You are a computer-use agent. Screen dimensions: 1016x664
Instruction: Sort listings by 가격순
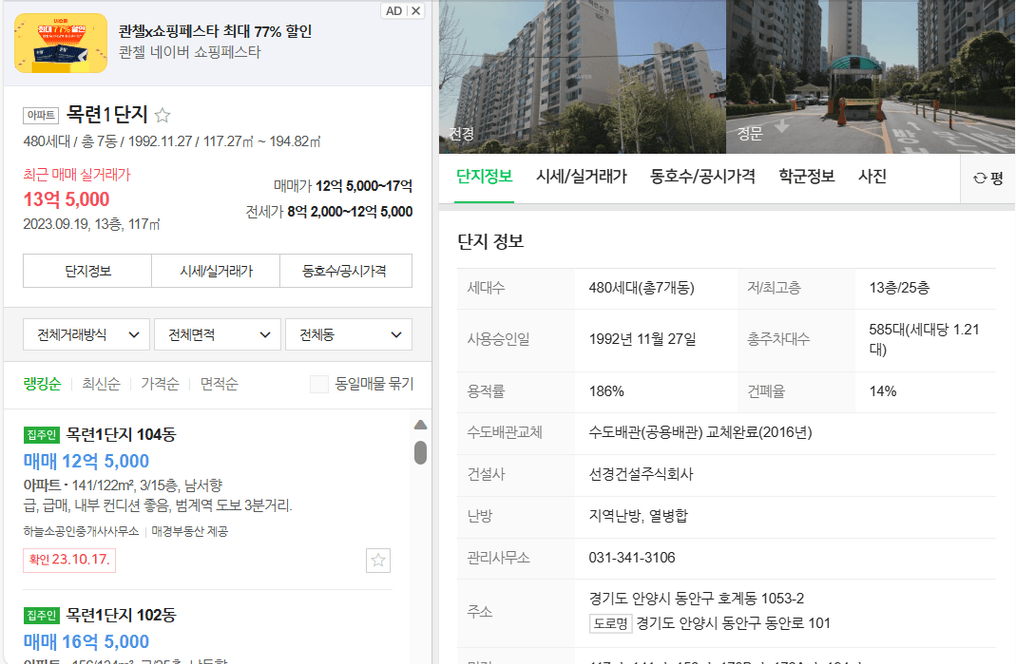pyautogui.click(x=160, y=384)
